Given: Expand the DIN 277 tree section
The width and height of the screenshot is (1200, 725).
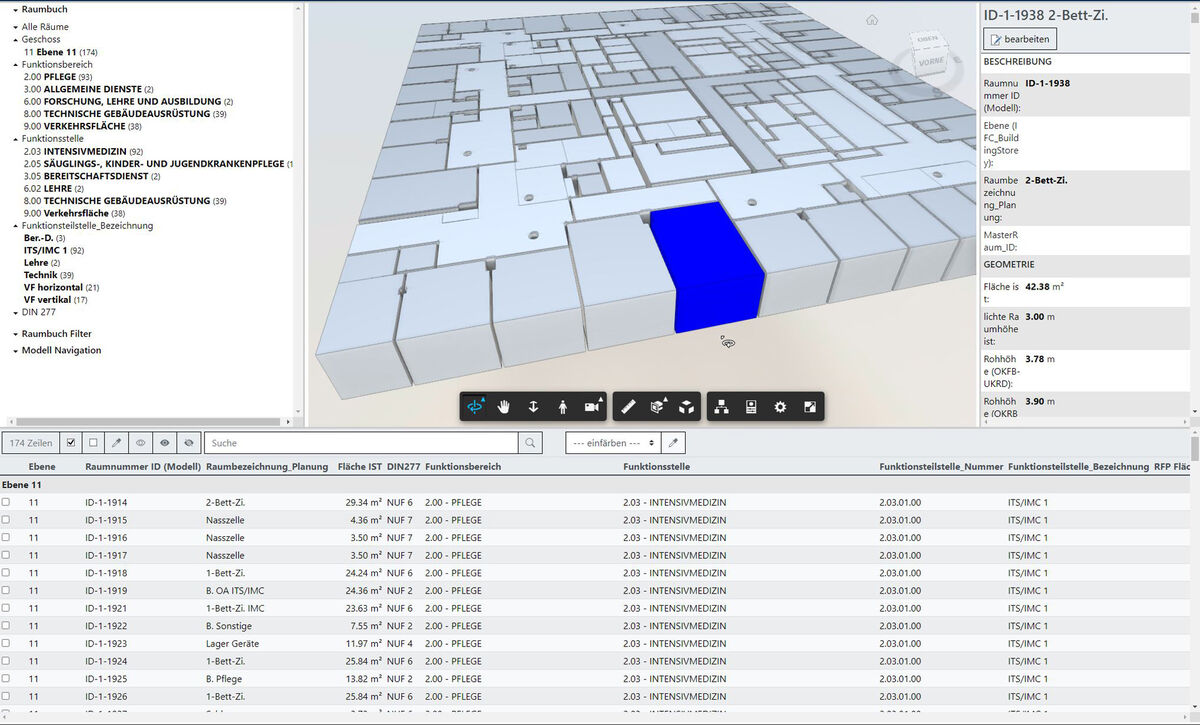Looking at the screenshot, I should pos(41,312).
